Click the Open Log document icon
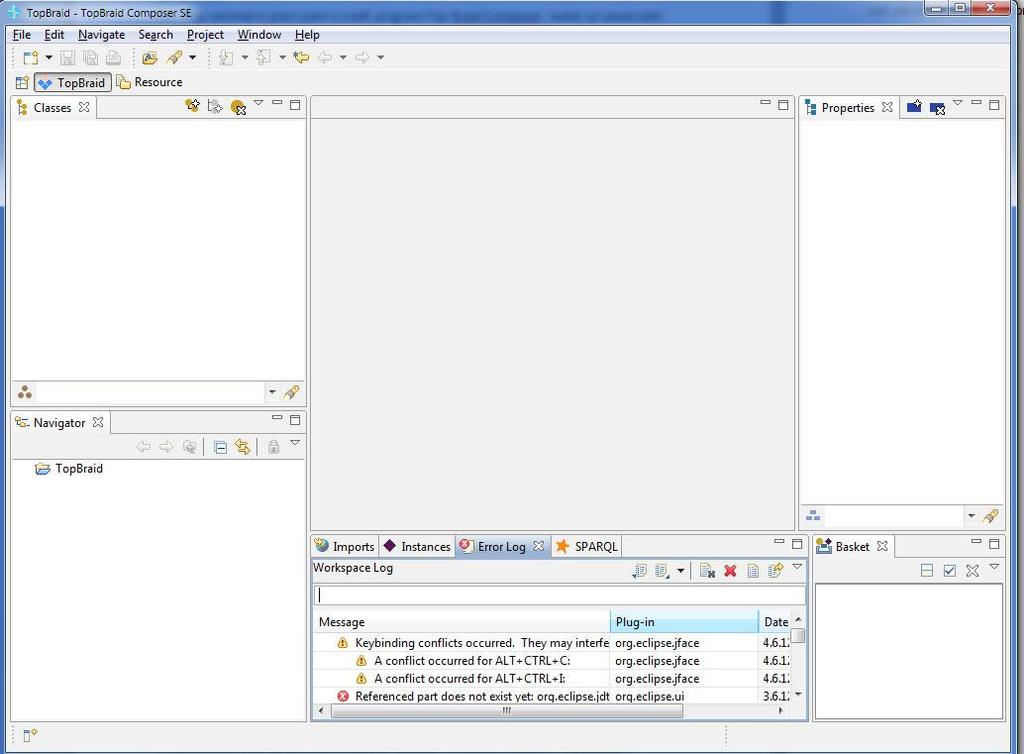 [x=753, y=571]
